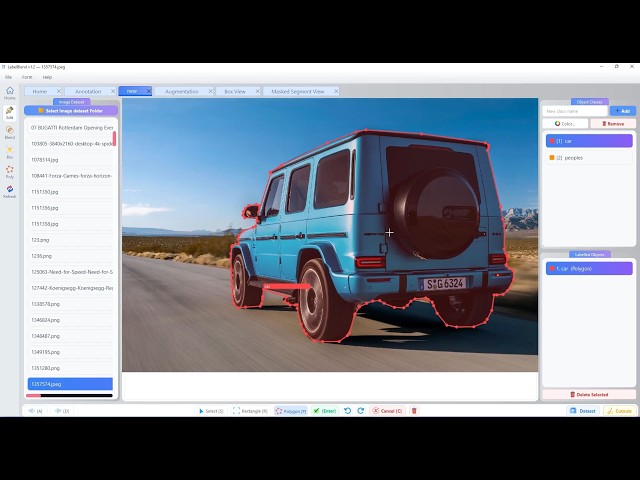
Task: Open 07 BUGATTI Rotterdam Opening file
Action: click(70, 128)
